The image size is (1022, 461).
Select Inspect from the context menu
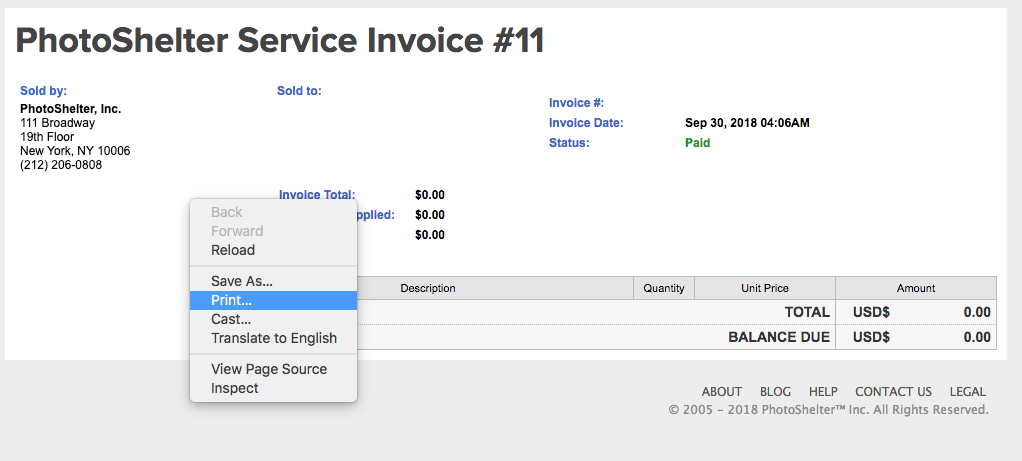[273, 388]
